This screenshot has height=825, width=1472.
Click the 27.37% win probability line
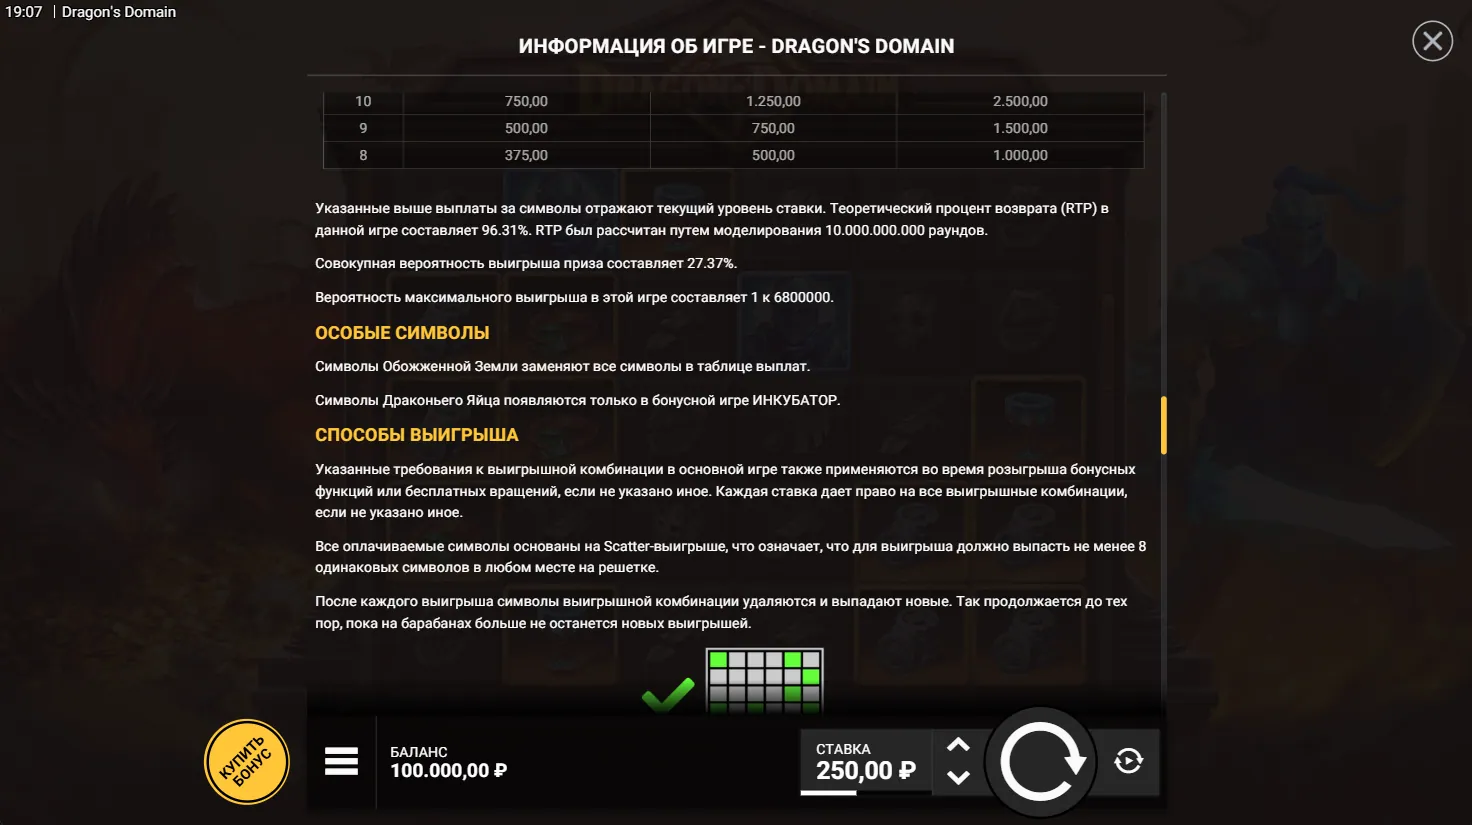tap(526, 263)
